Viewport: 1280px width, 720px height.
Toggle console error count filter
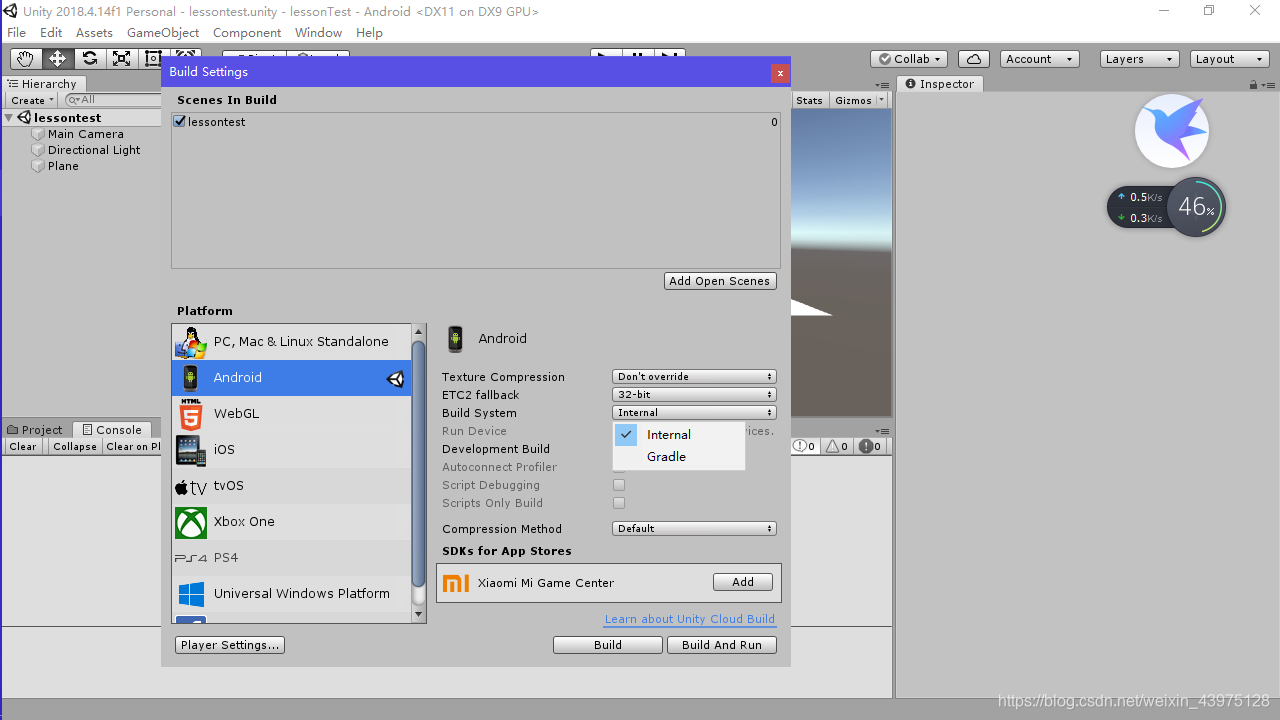click(x=870, y=447)
